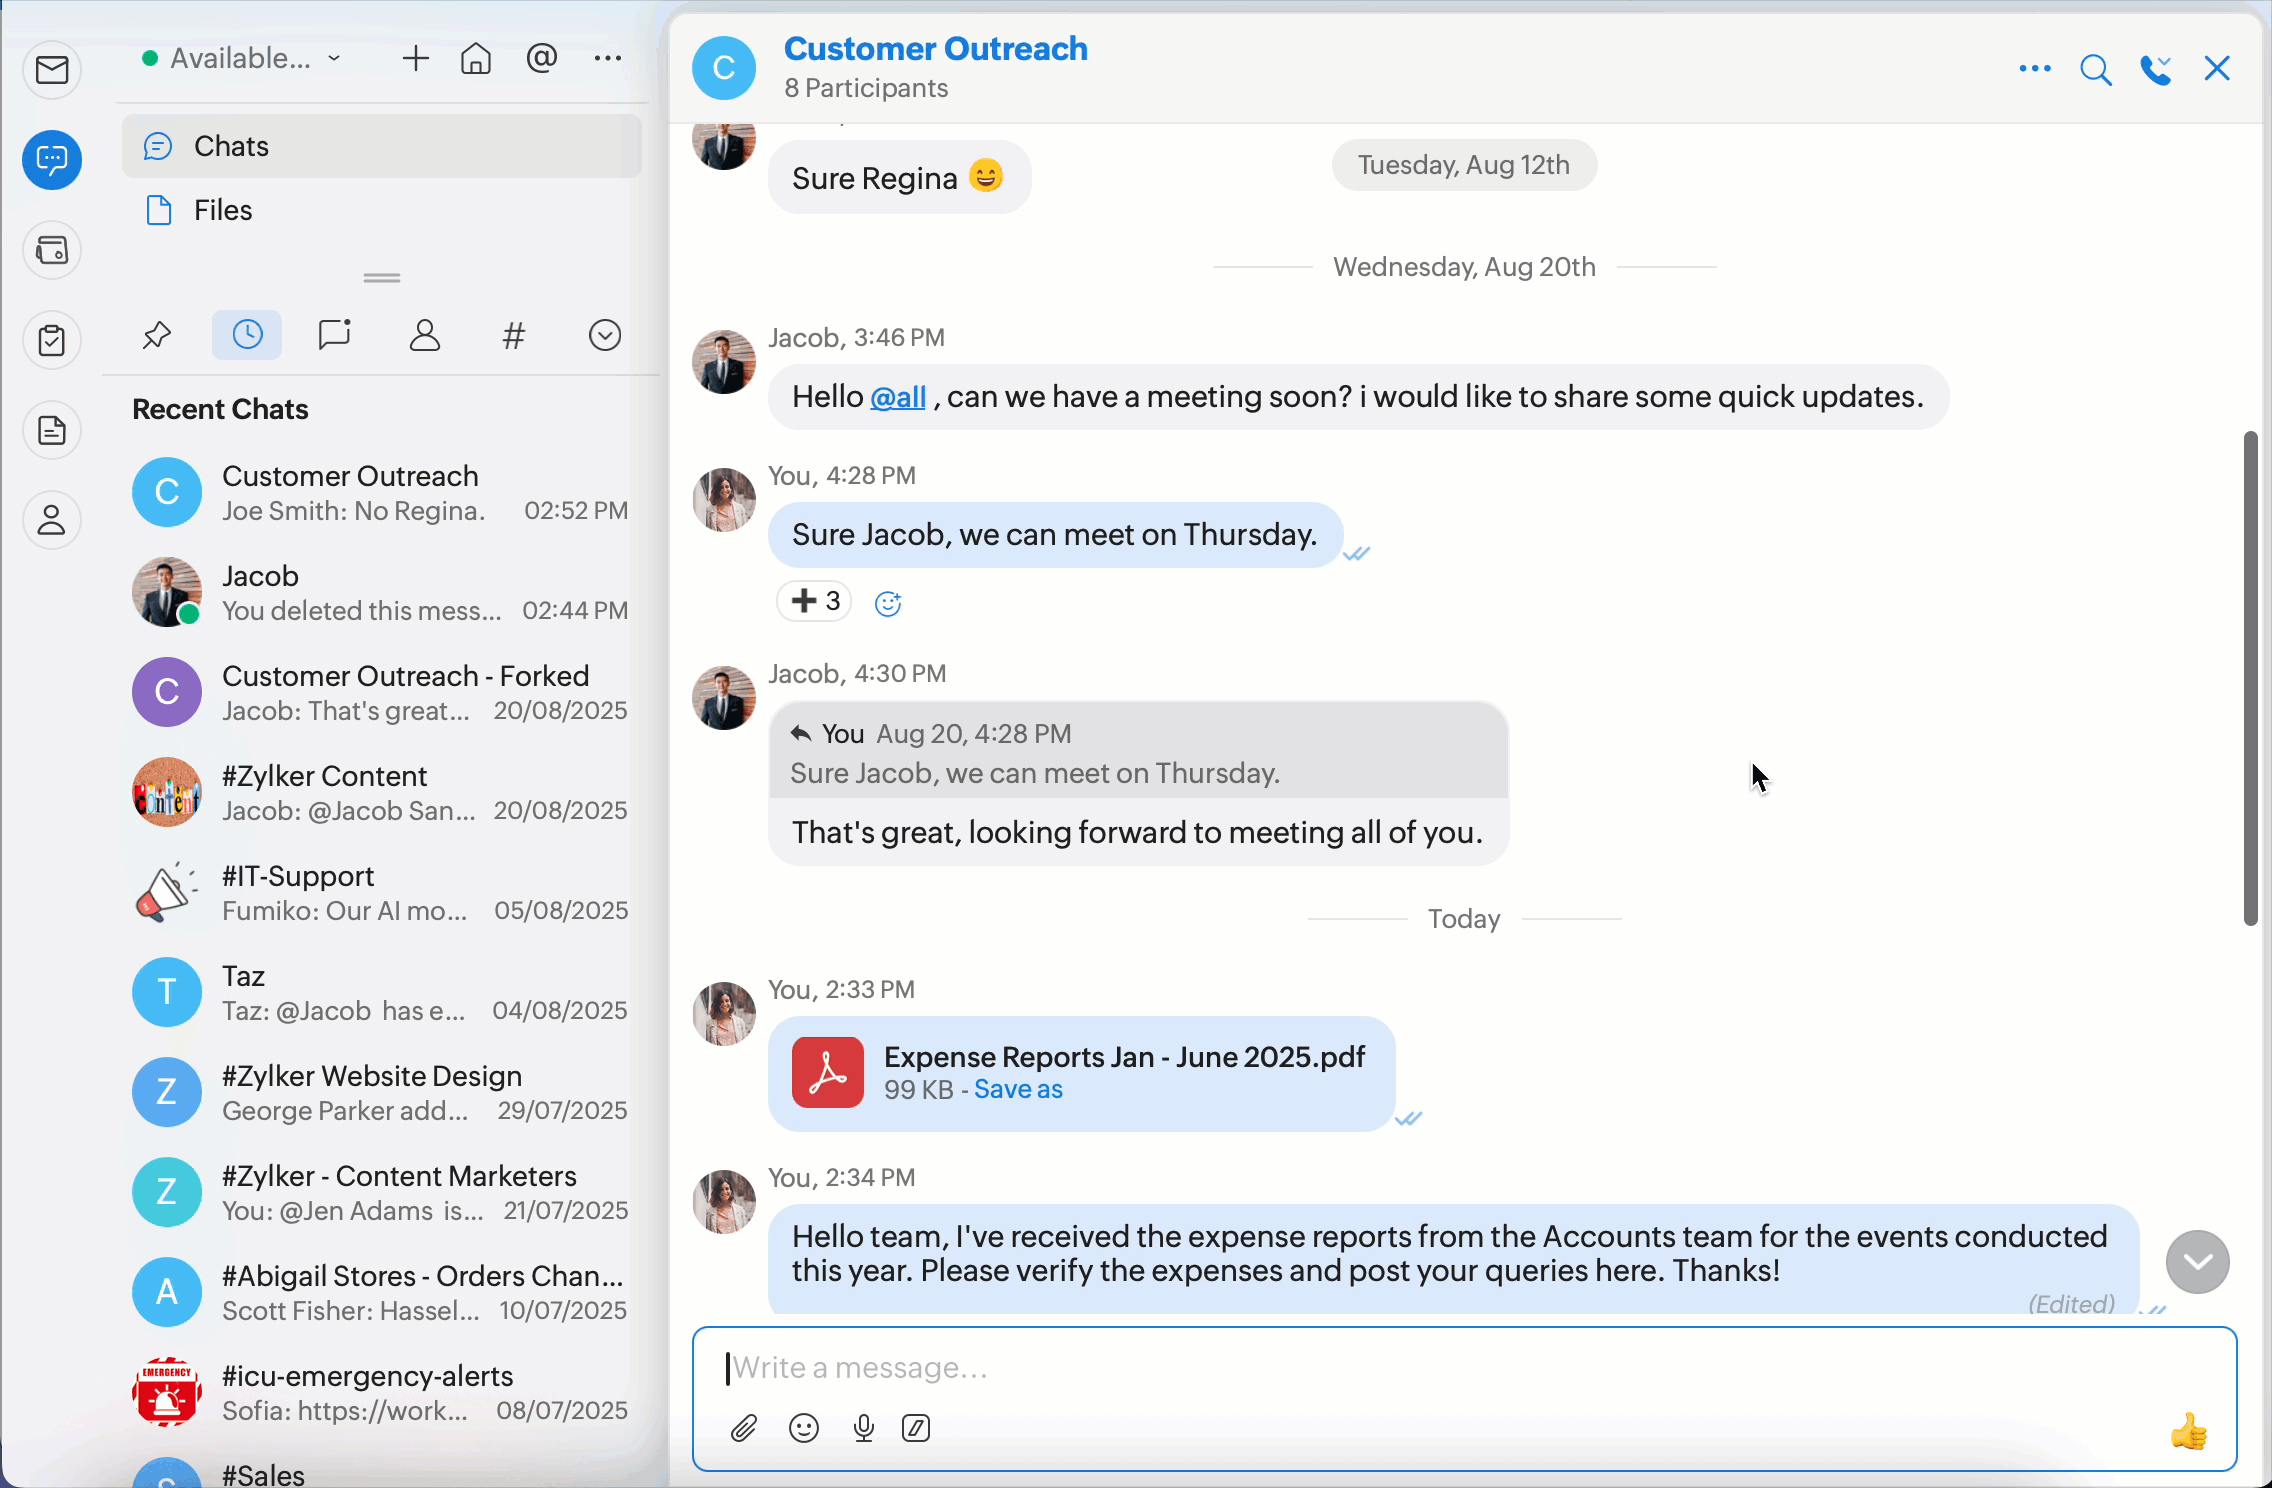Expand the circled chevron filter option

(x=605, y=335)
